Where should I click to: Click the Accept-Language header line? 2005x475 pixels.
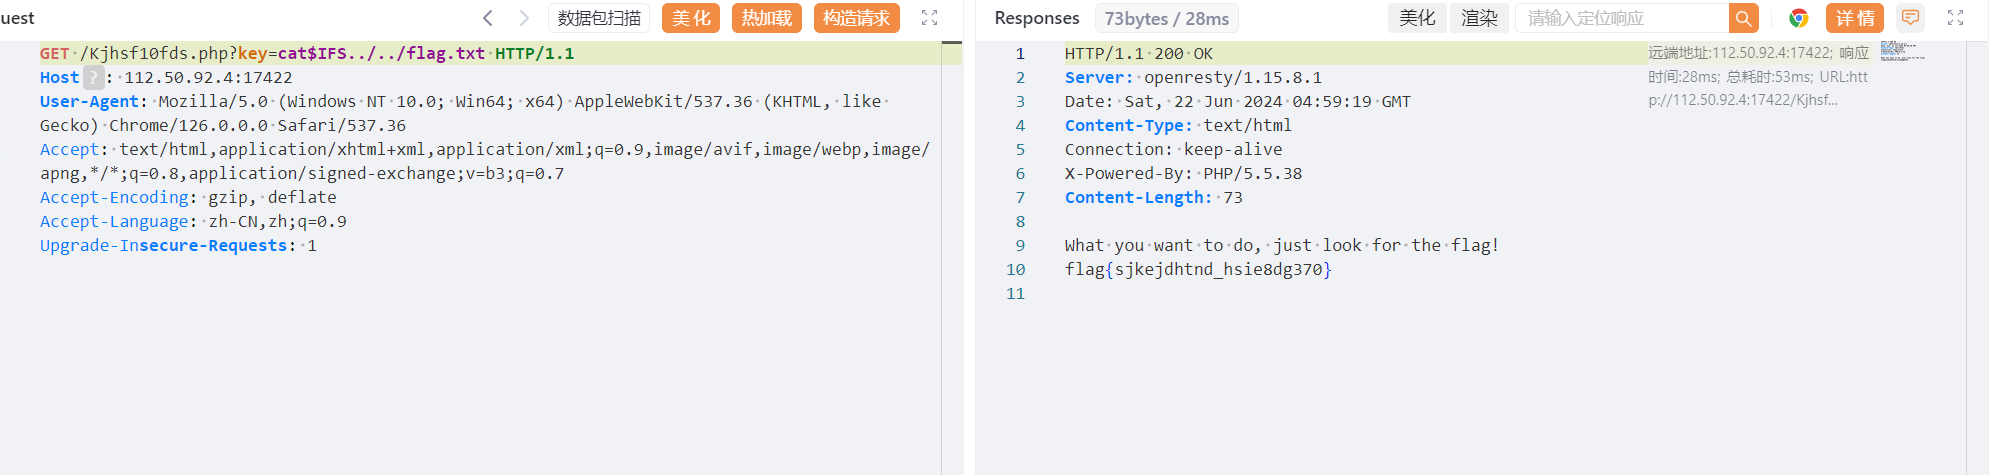193,221
